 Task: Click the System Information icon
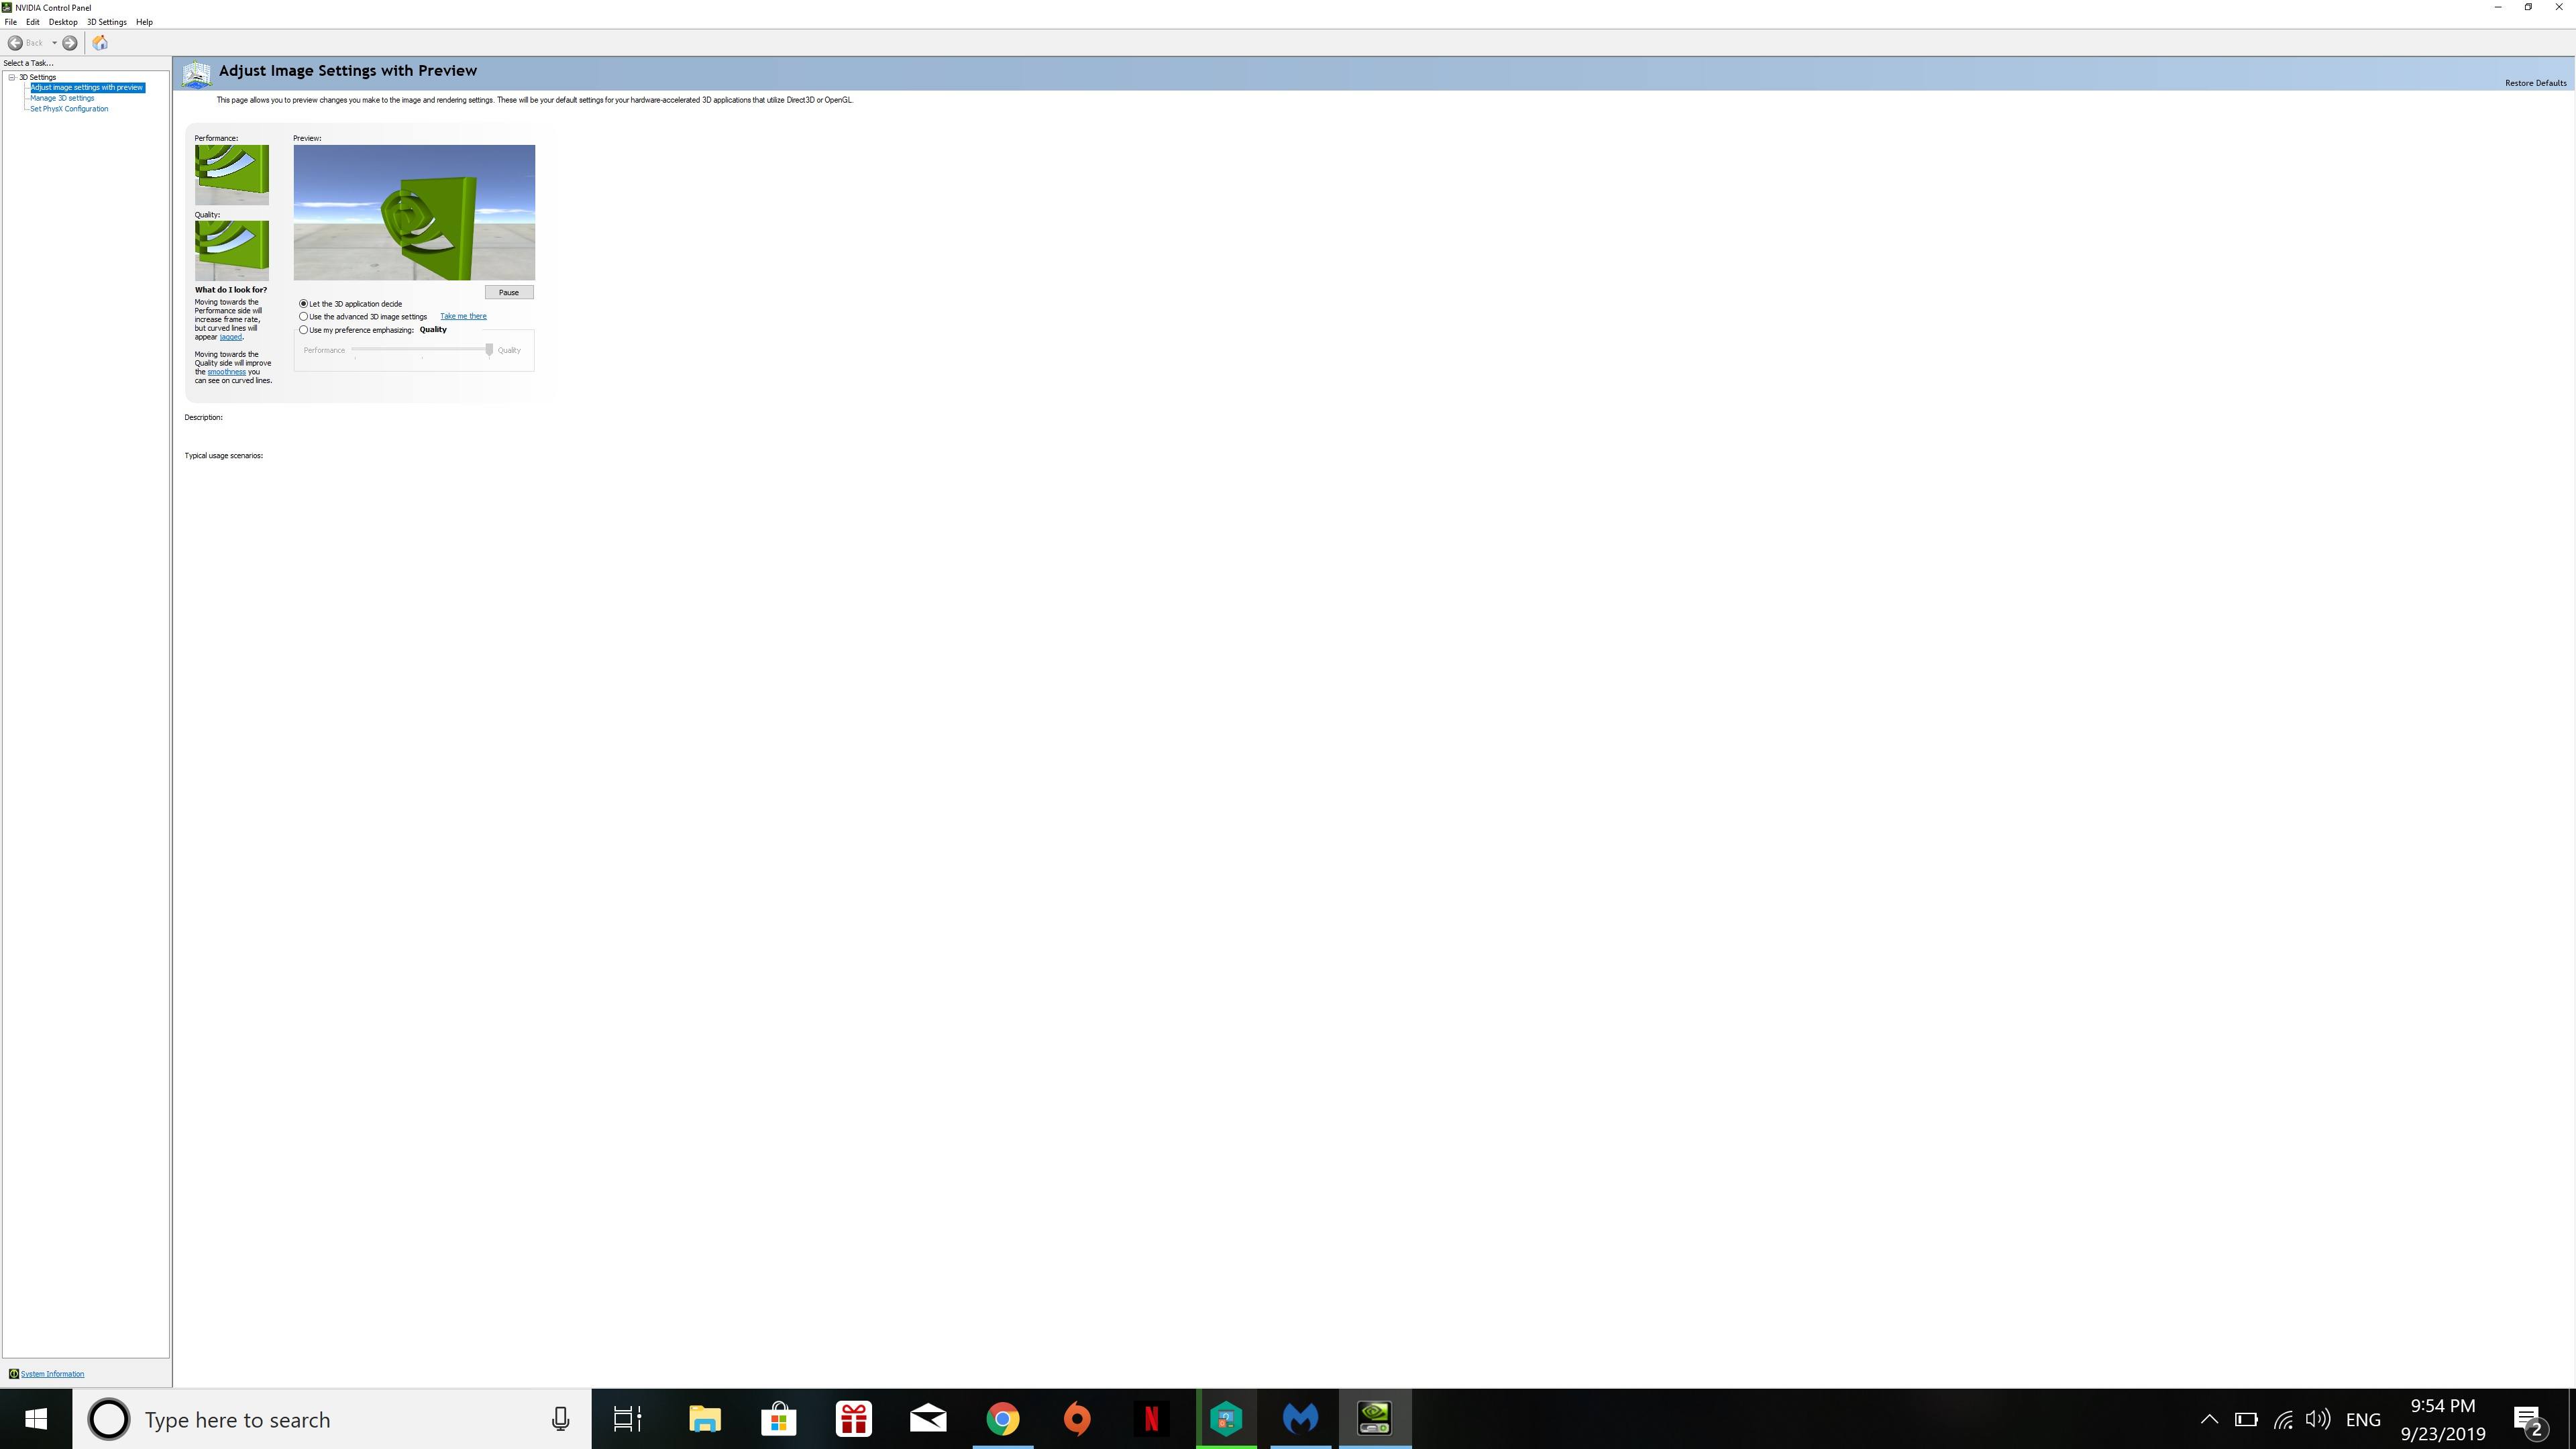click(14, 1374)
